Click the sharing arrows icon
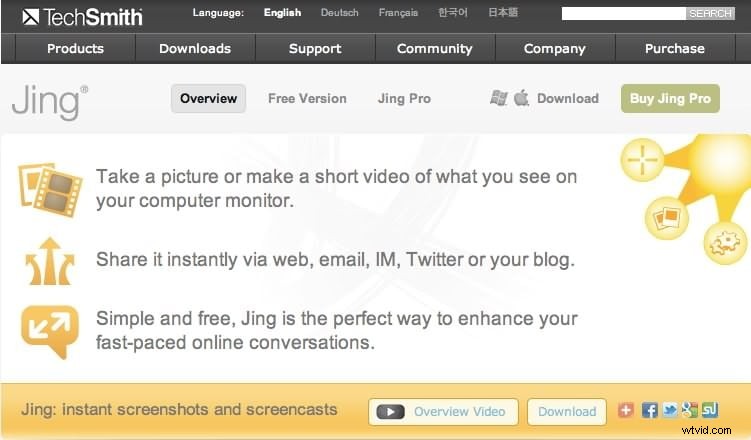The width and height of the screenshot is (751, 440). tap(50, 261)
